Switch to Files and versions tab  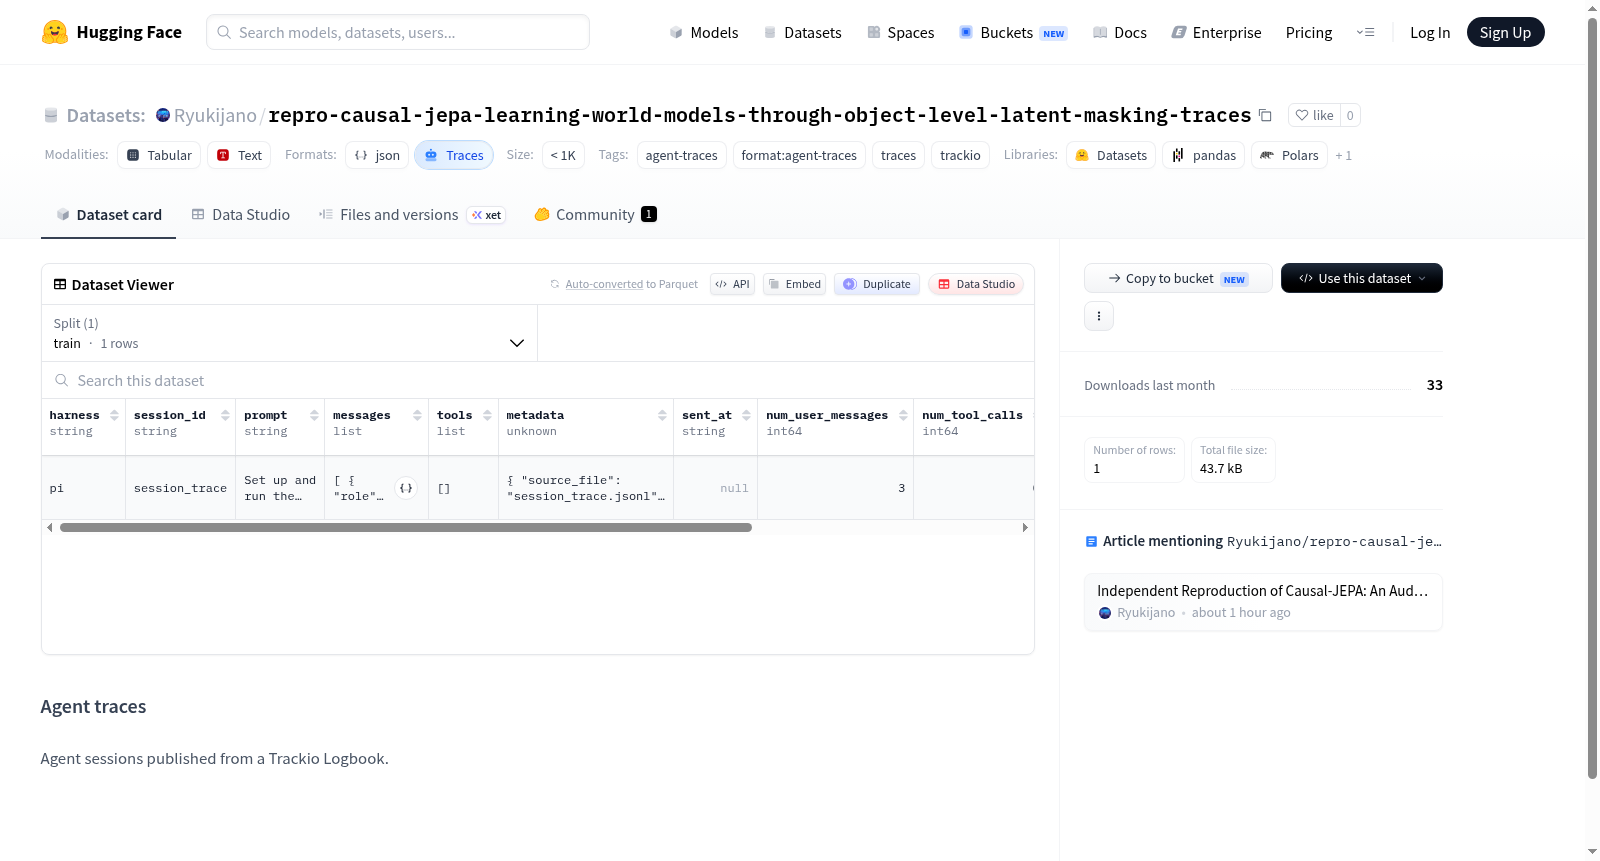pyautogui.click(x=411, y=214)
